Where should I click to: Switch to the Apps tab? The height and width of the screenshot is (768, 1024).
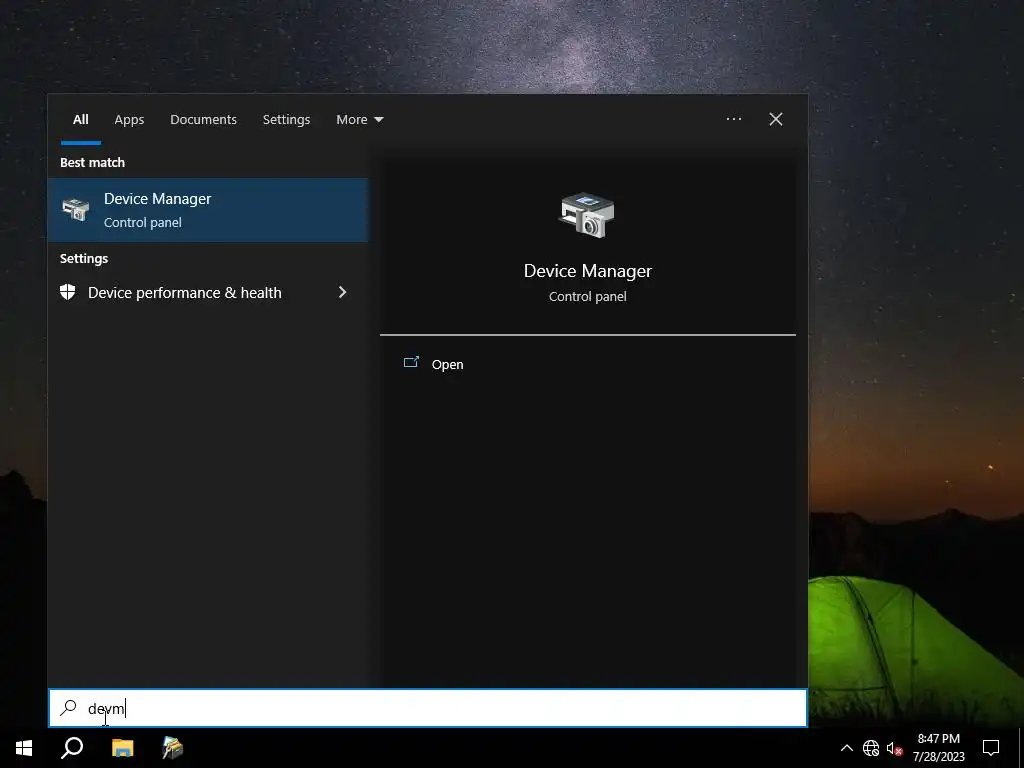[129, 120]
